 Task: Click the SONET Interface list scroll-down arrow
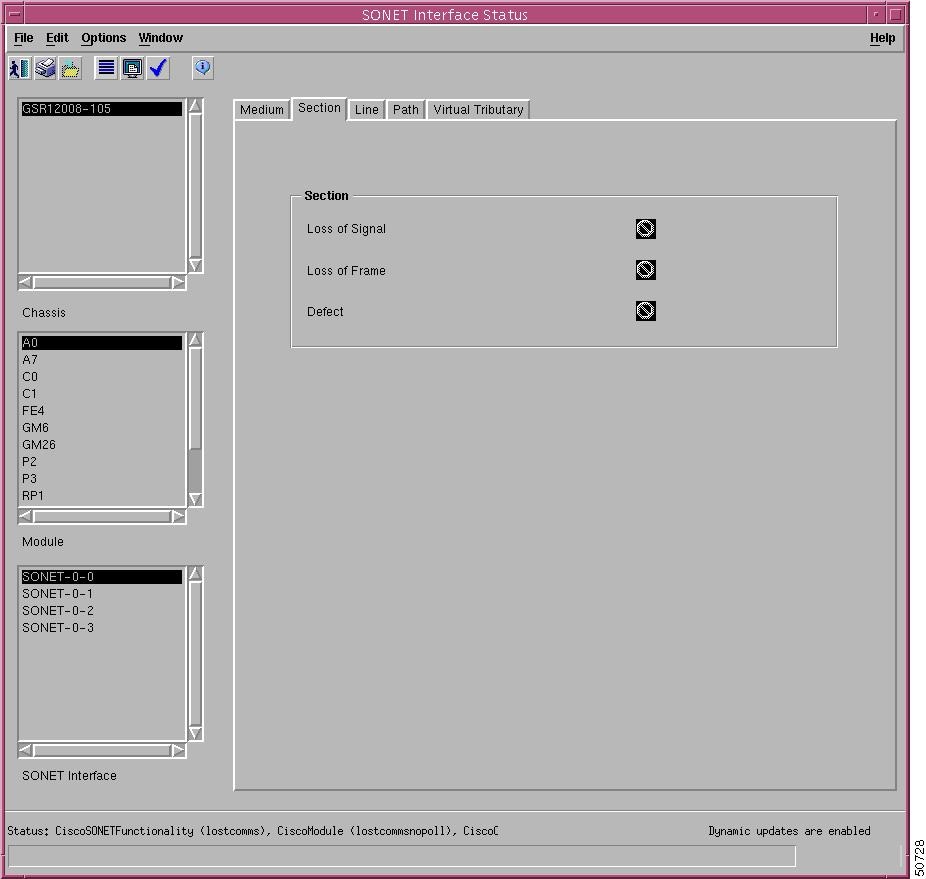[195, 733]
